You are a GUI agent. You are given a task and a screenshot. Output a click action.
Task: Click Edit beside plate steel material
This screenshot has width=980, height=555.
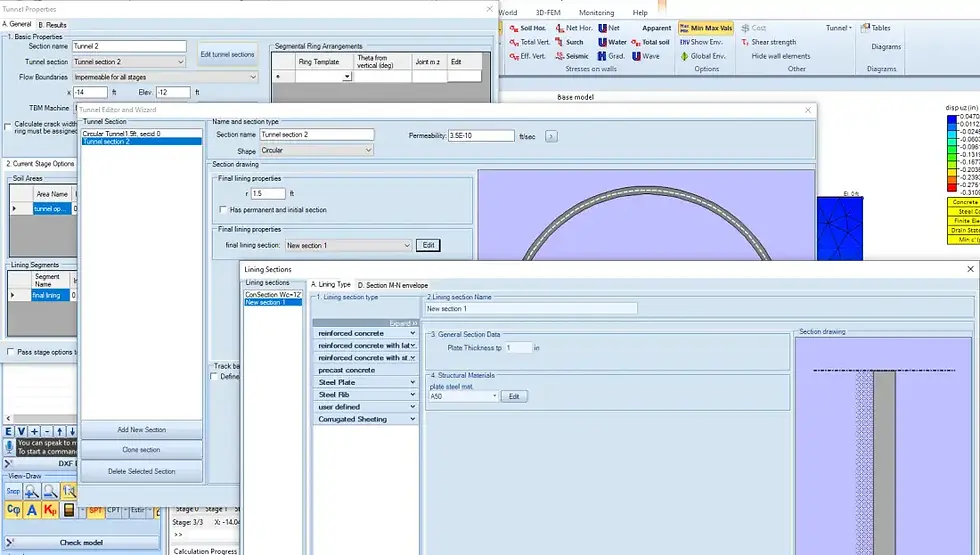click(x=514, y=396)
